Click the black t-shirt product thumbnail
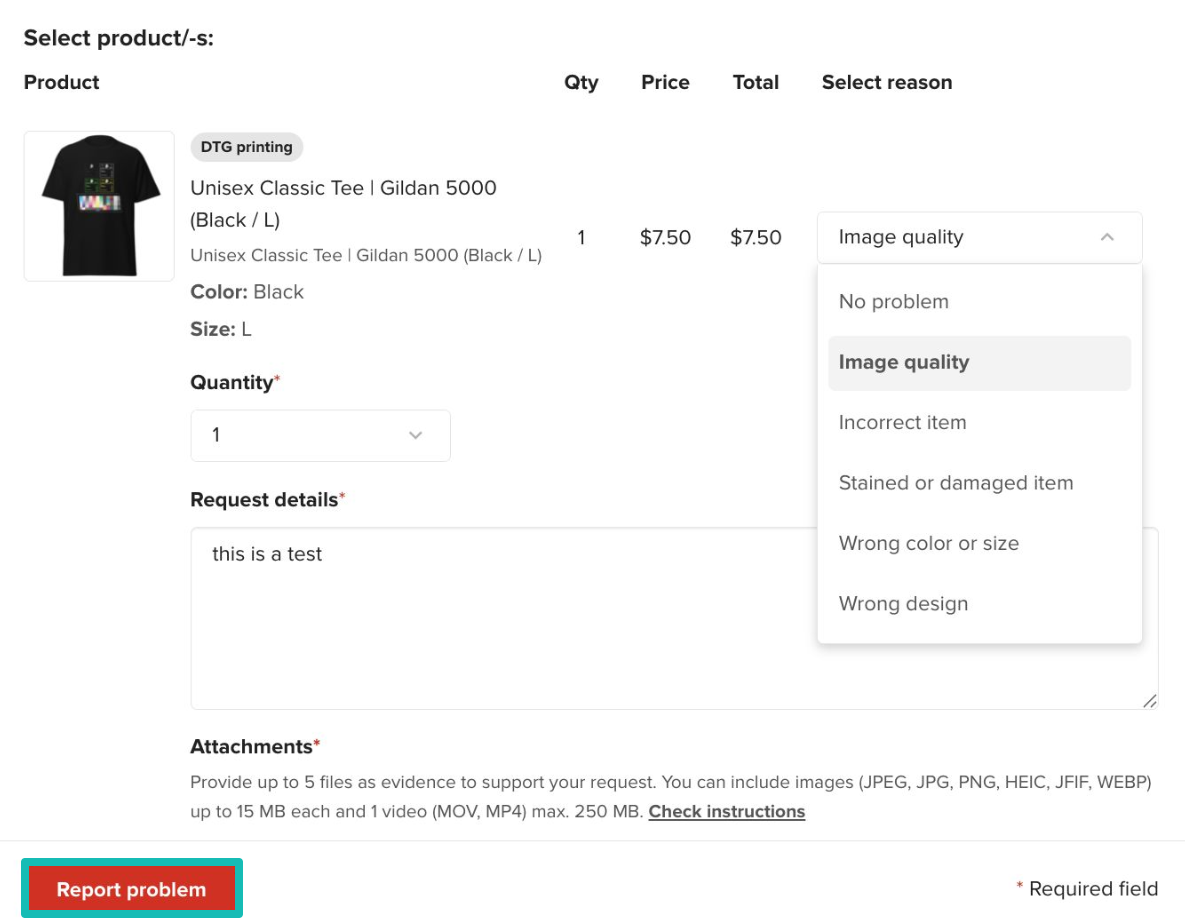Viewport: 1185px width, 923px height. (99, 206)
